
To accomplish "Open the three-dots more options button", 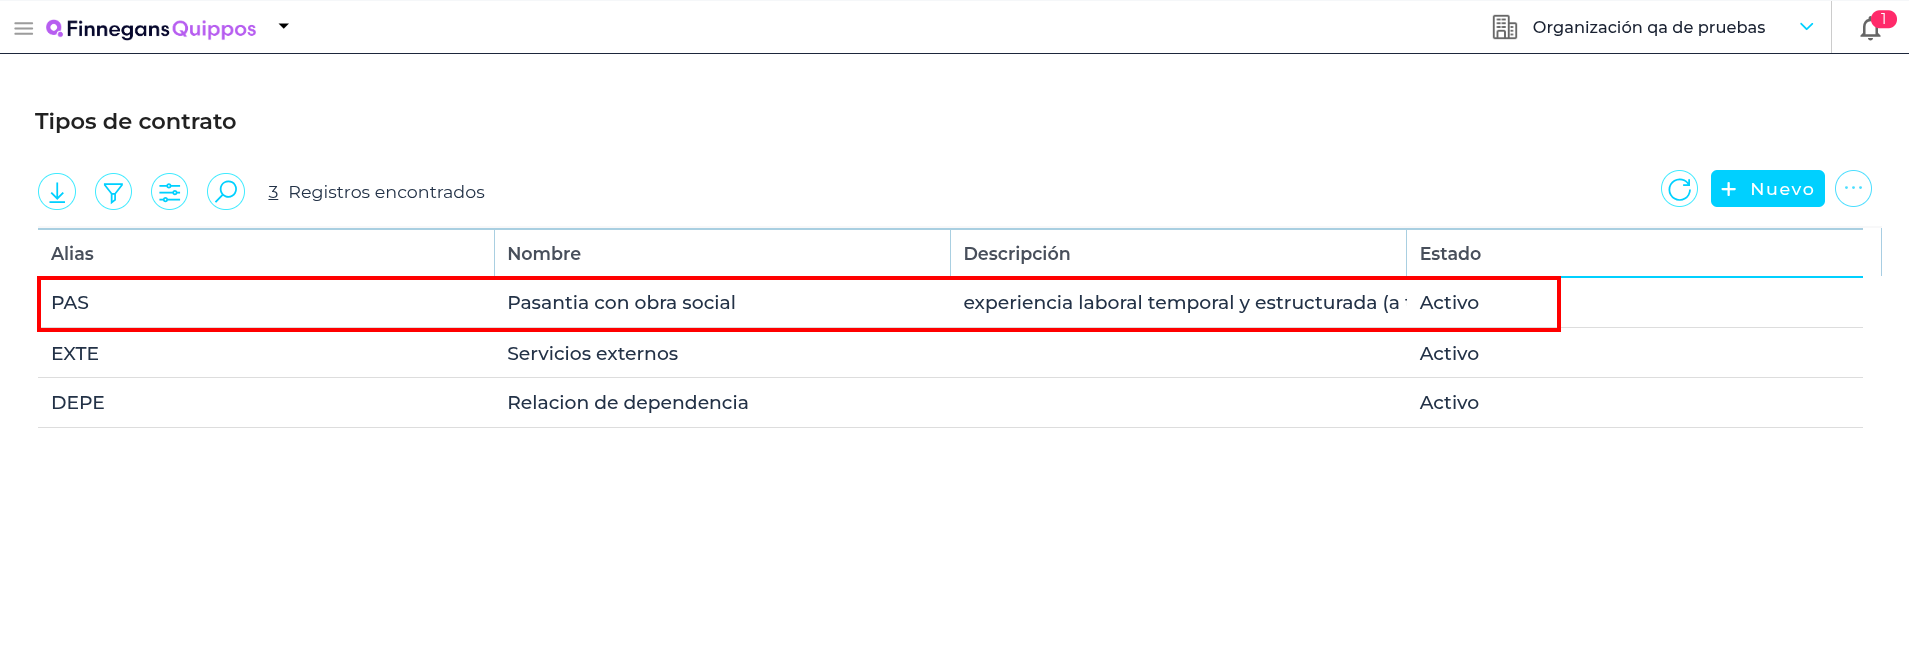I will click(x=1853, y=189).
